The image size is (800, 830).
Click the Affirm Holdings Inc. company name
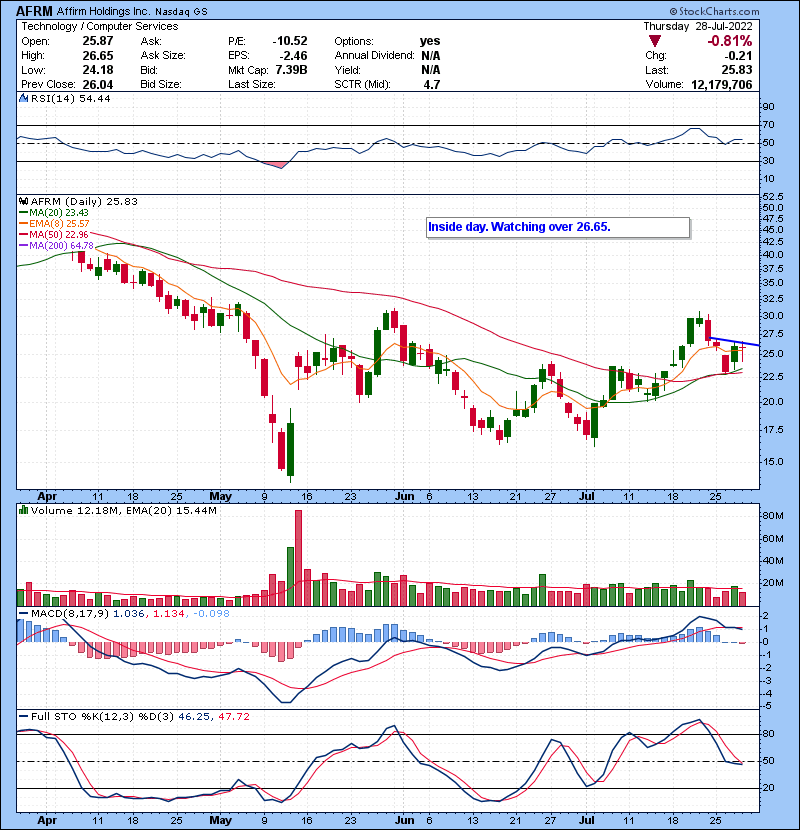pos(103,11)
